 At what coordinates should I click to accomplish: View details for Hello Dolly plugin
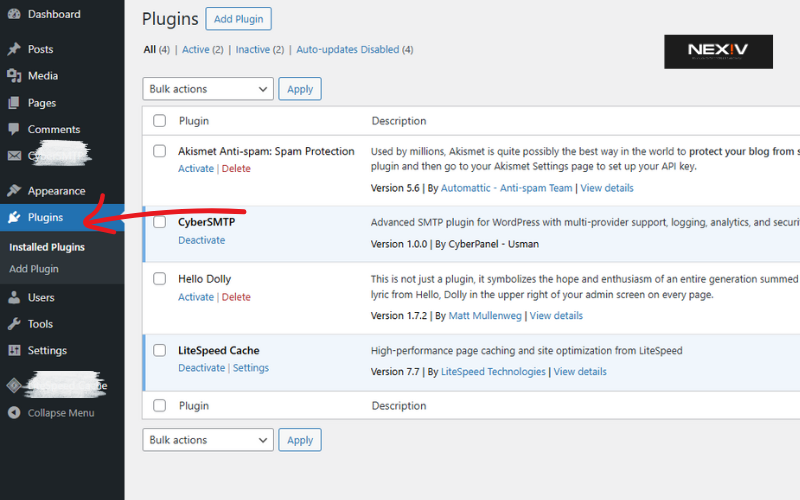[x=556, y=315]
